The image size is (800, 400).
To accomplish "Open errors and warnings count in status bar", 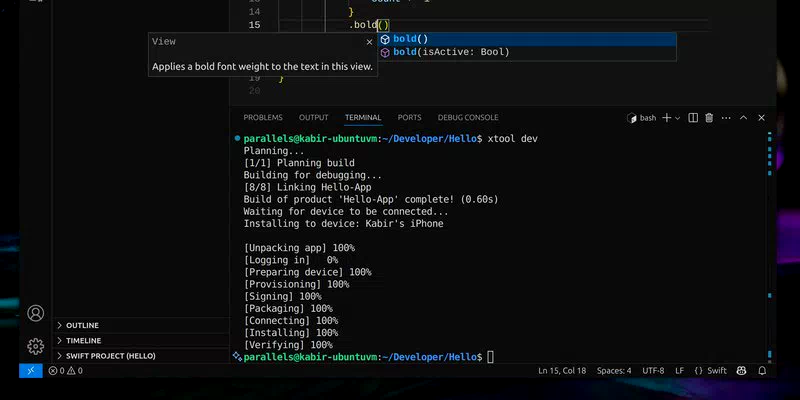I will pos(65,371).
